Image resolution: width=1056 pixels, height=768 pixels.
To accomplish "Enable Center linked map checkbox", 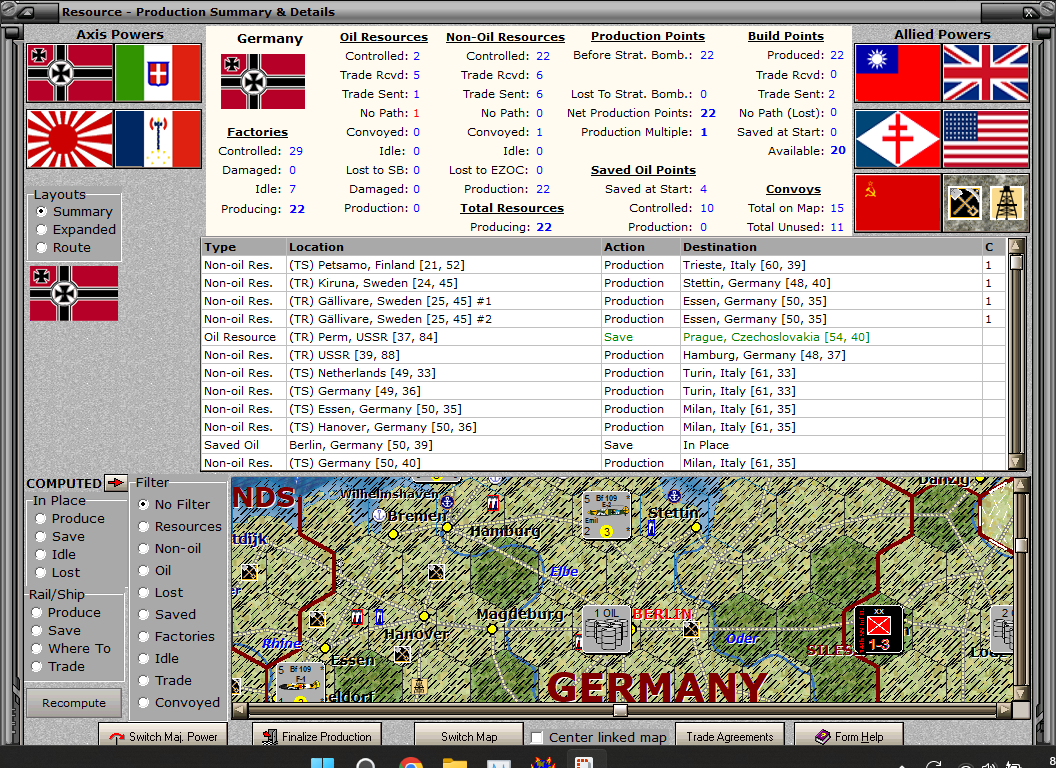I will pos(537,738).
